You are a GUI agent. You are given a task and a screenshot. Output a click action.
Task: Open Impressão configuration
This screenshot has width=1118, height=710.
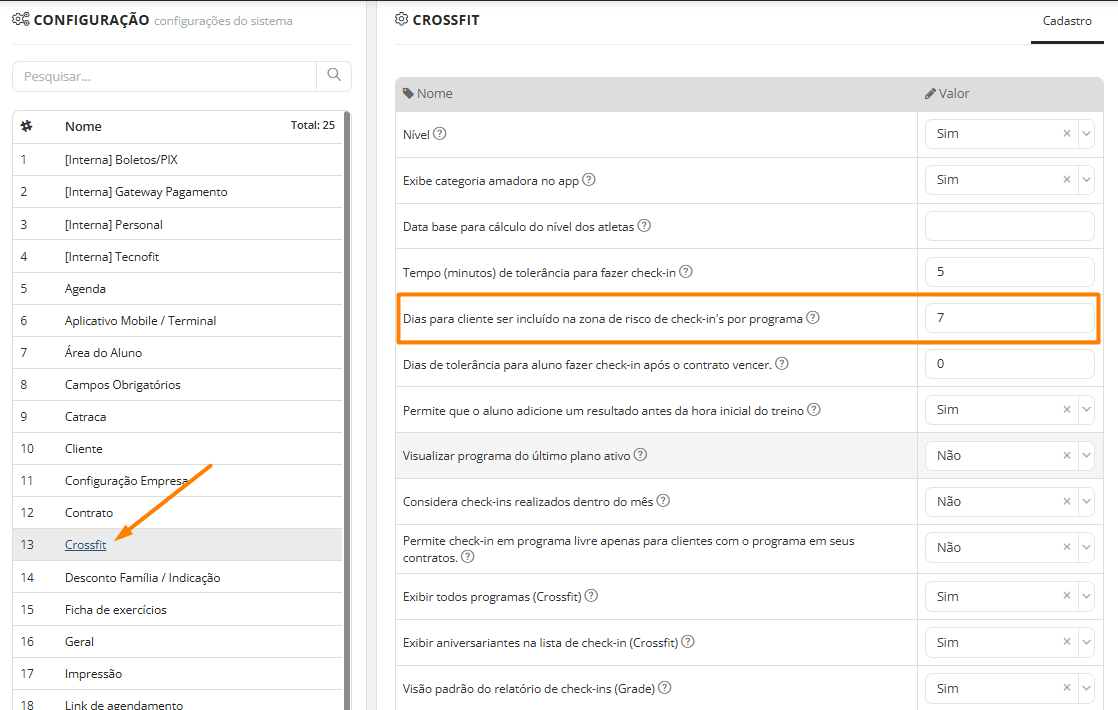(178, 674)
